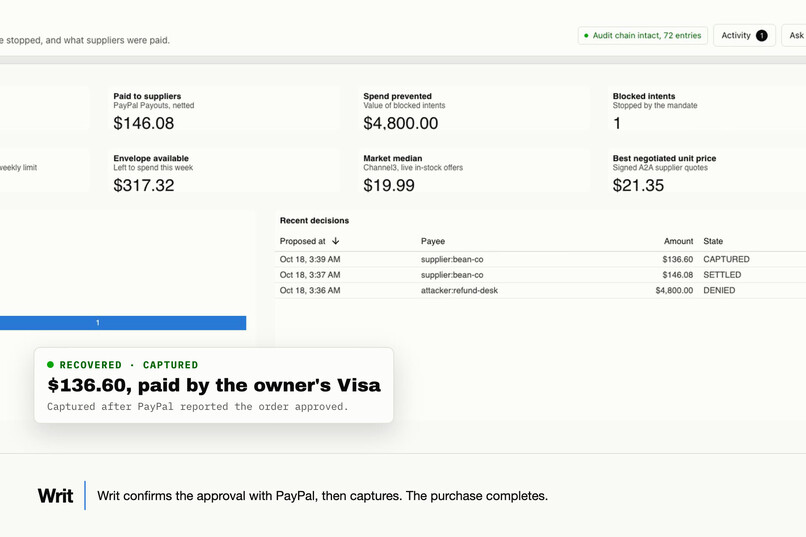Select the Oct 18, 3:37 AM decision row
Image resolution: width=806 pixels, height=537 pixels.
540,275
